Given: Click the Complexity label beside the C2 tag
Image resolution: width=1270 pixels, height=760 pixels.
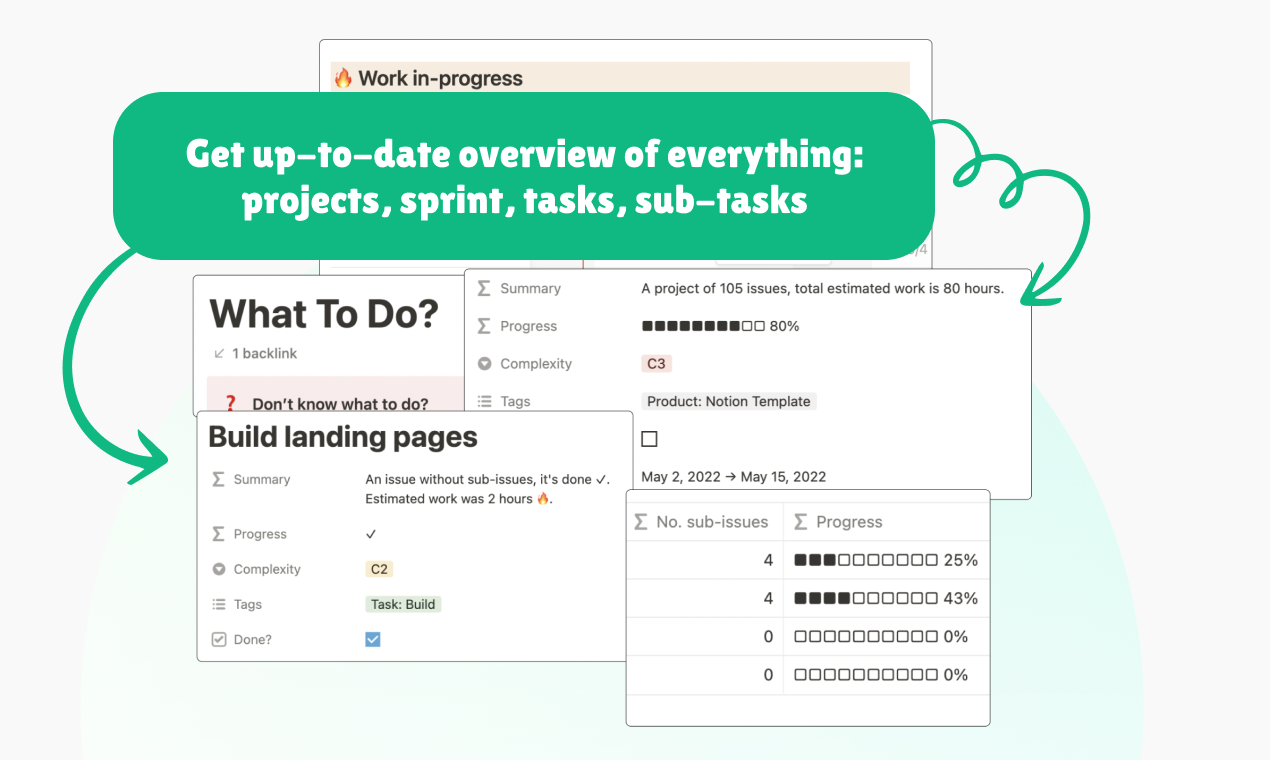Looking at the screenshot, I should point(267,569).
